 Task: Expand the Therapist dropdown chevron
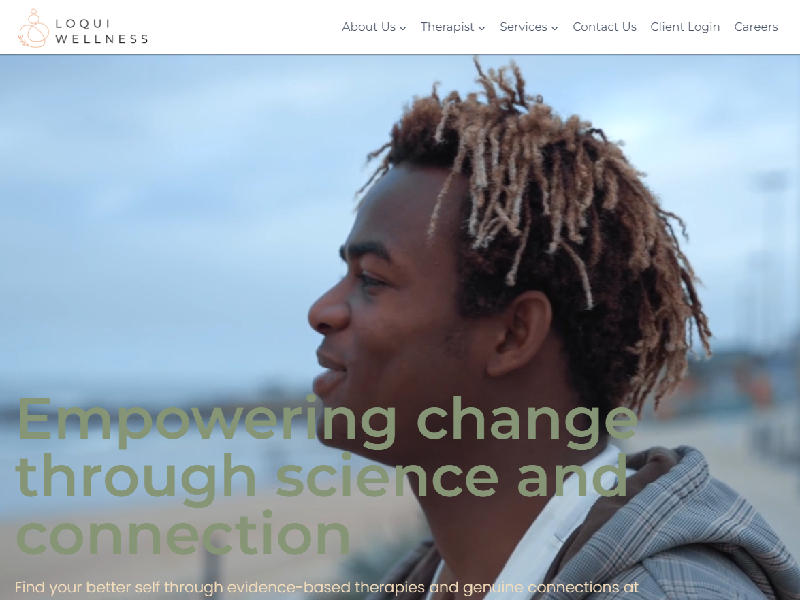[x=482, y=28]
